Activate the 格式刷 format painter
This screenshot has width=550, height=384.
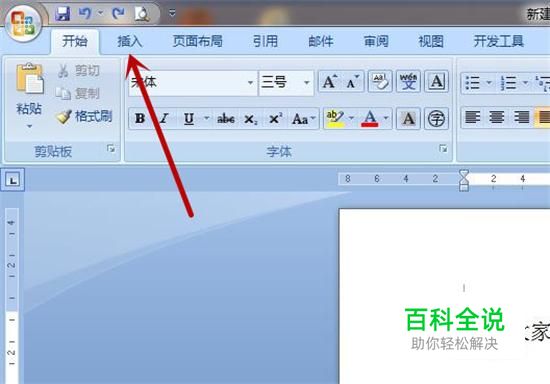[84, 116]
